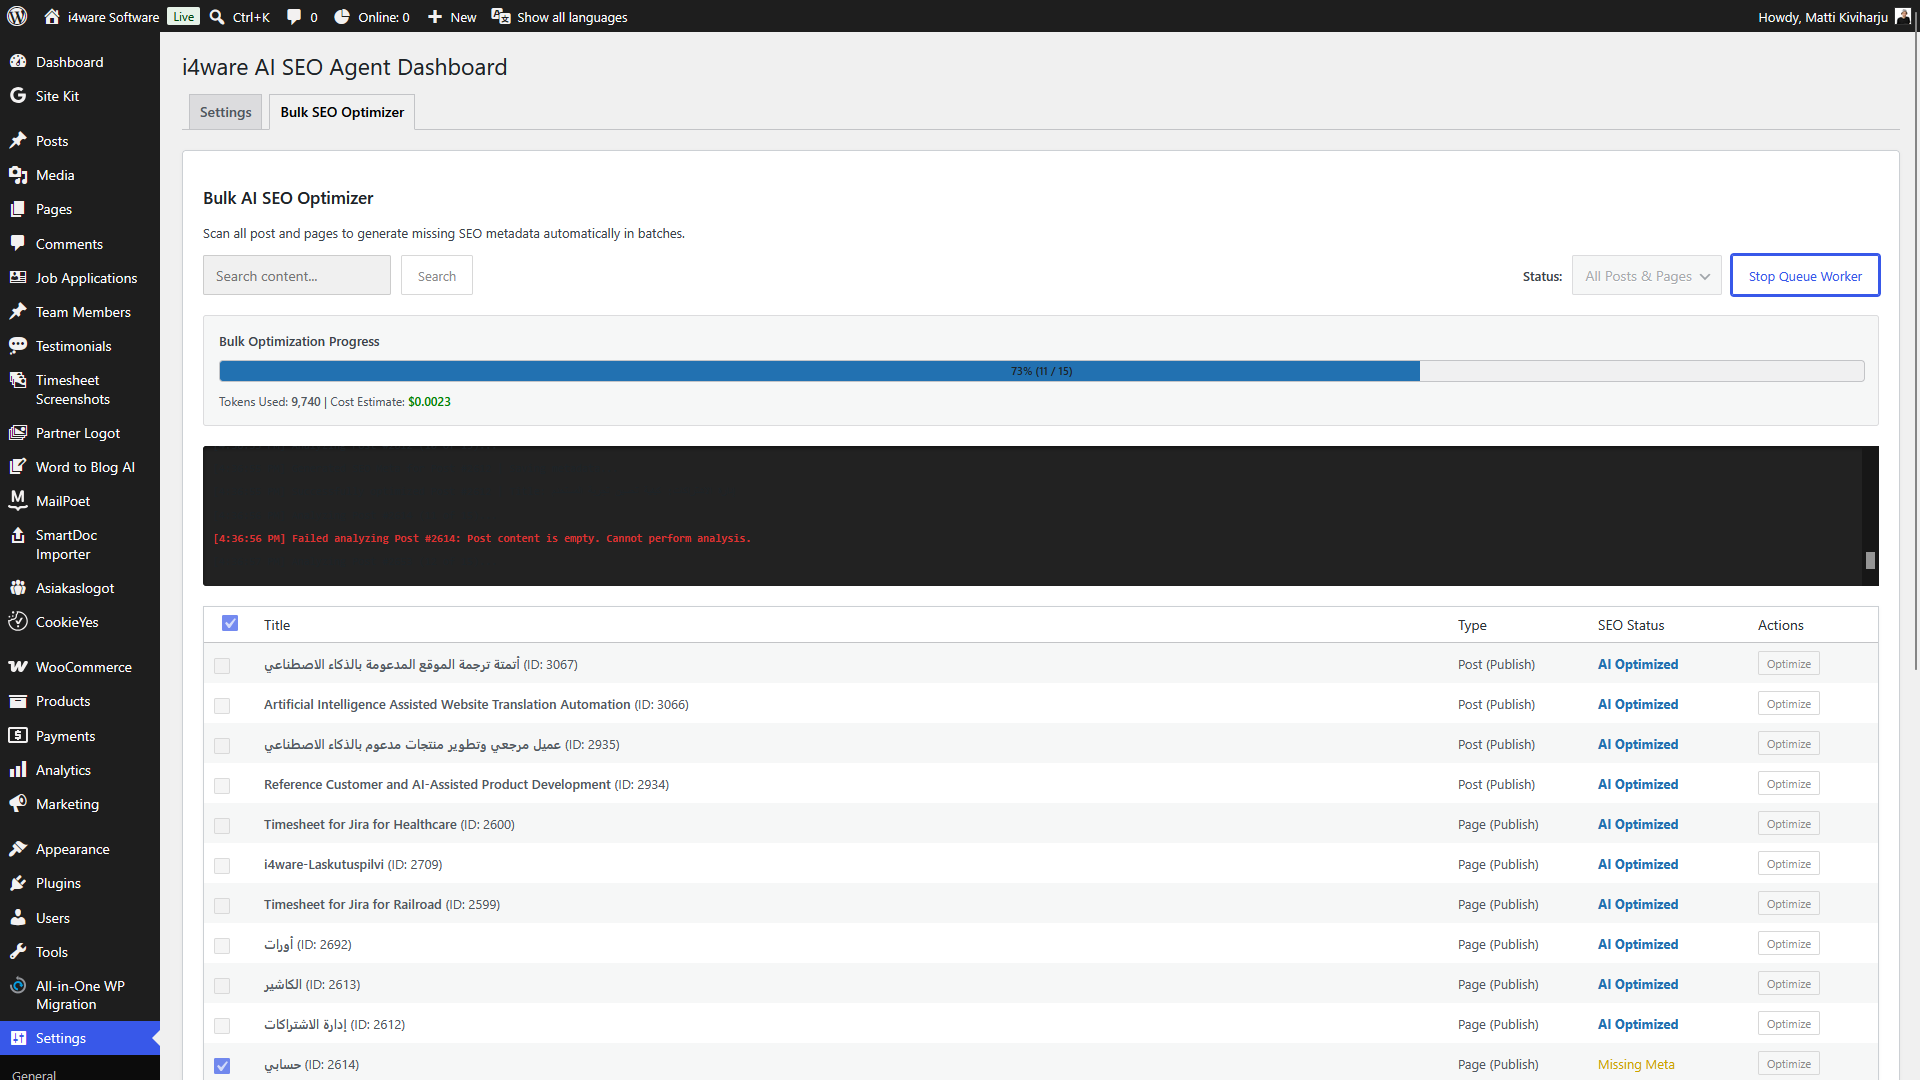Click the MailPoet icon in sidebar
This screenshot has height=1080, width=1920.
18,500
